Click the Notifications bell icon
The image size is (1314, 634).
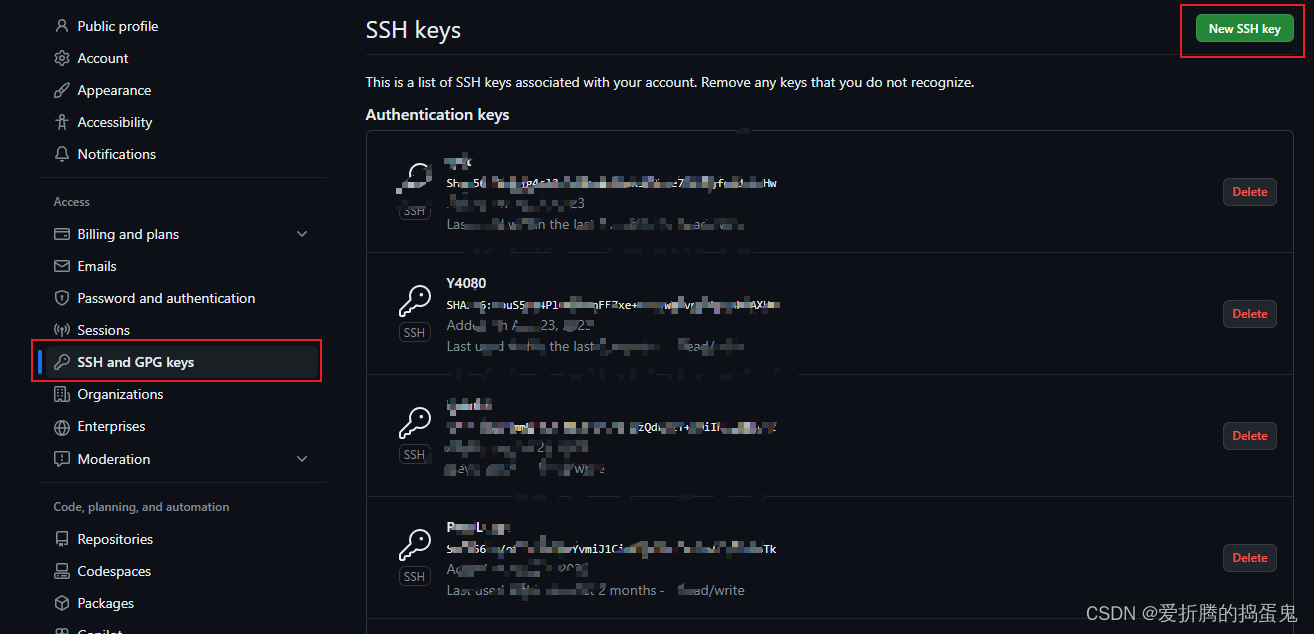(61, 154)
